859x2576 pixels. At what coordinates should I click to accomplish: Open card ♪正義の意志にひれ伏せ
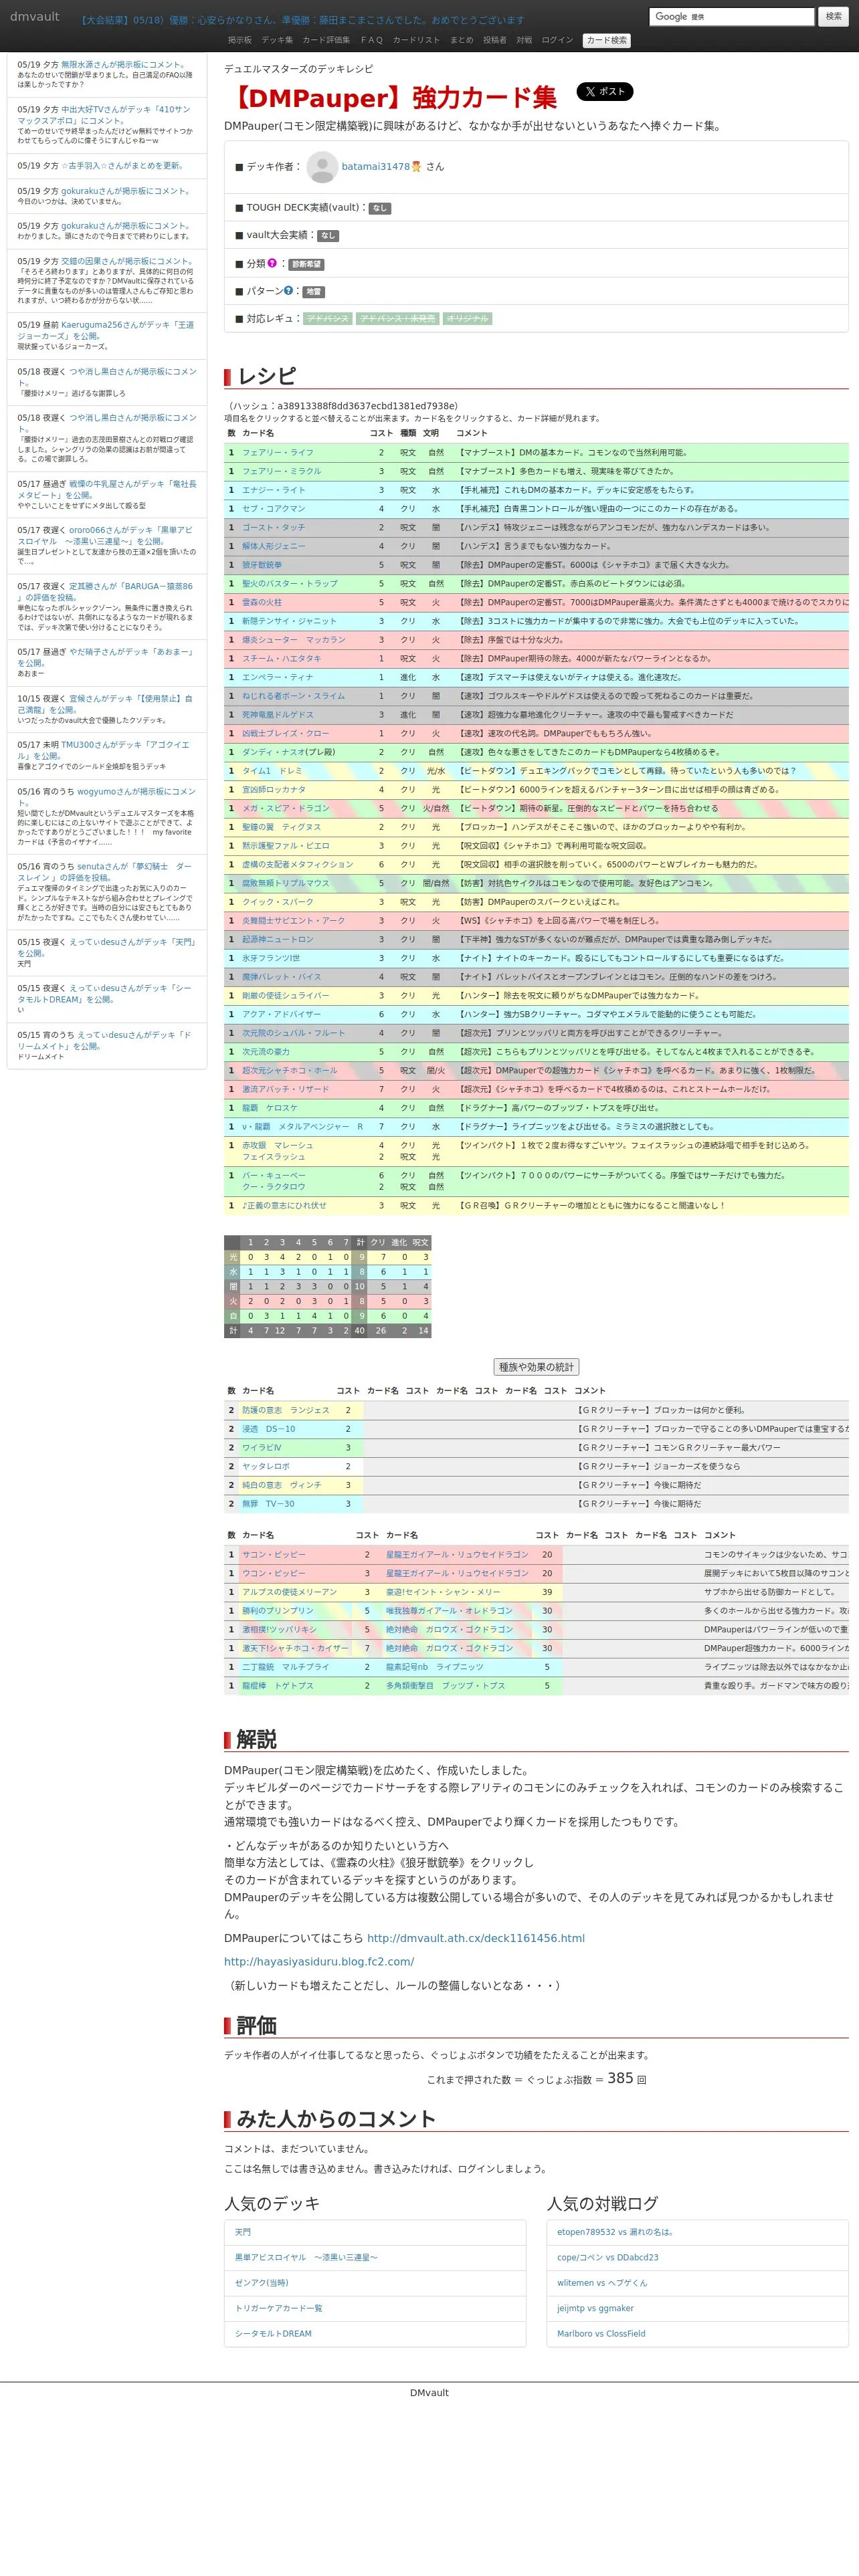(x=284, y=1206)
